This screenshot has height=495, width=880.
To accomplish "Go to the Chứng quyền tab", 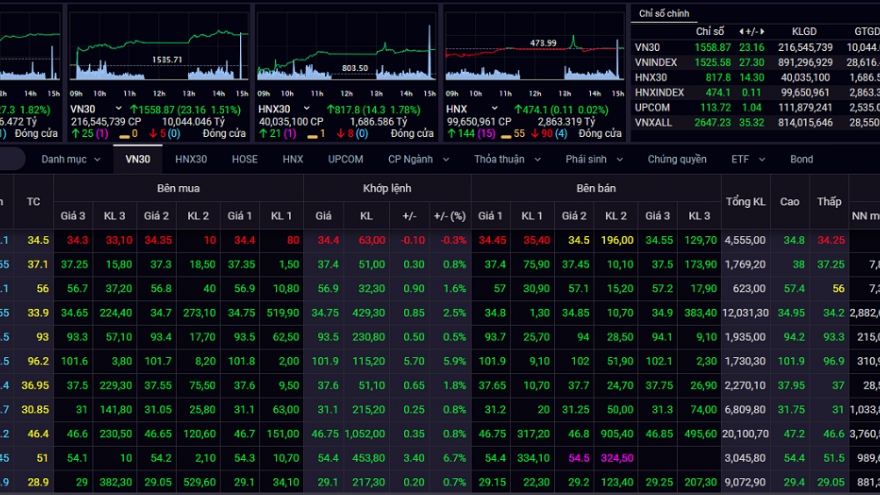I will click(676, 159).
